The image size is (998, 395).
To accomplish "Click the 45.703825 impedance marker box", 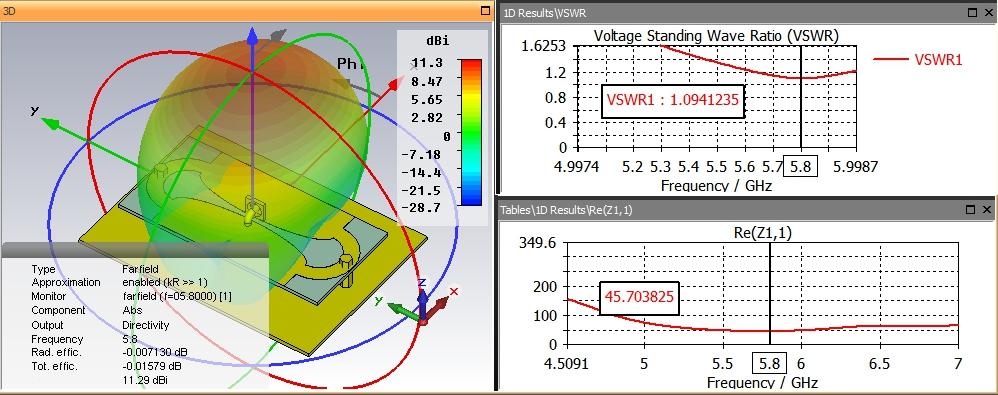I will coord(639,298).
